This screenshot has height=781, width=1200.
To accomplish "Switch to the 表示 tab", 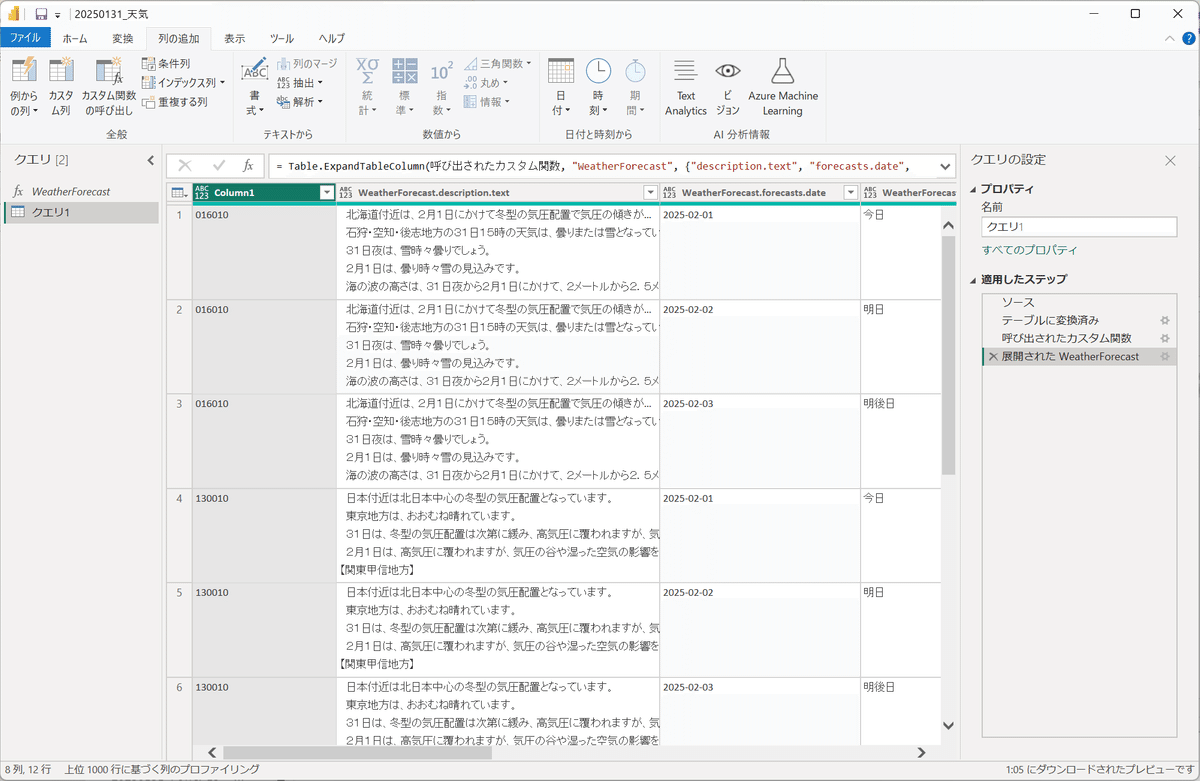I will [x=235, y=38].
